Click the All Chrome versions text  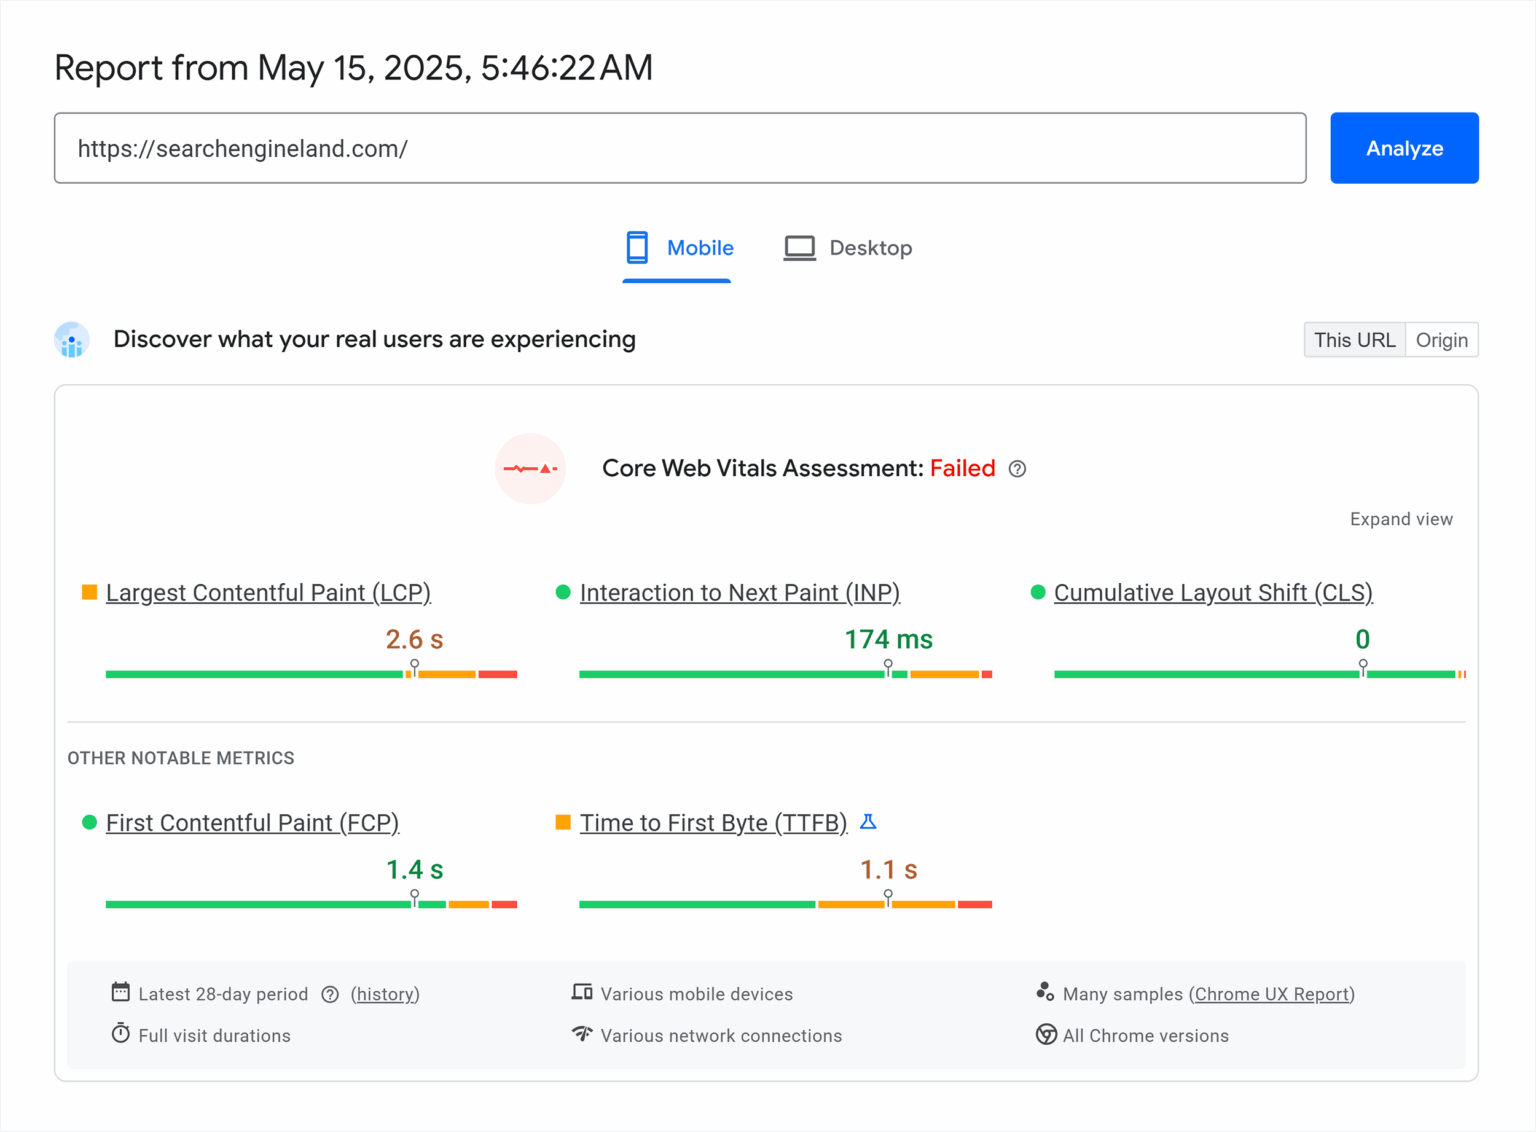[x=1146, y=1036]
